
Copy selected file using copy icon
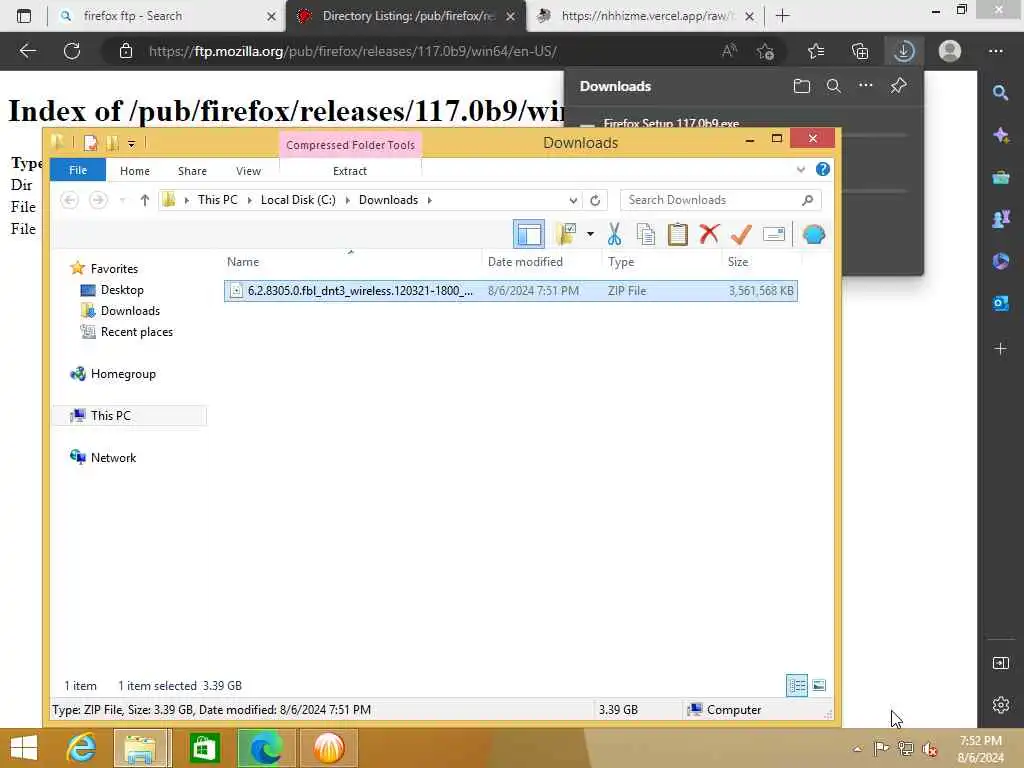645,234
